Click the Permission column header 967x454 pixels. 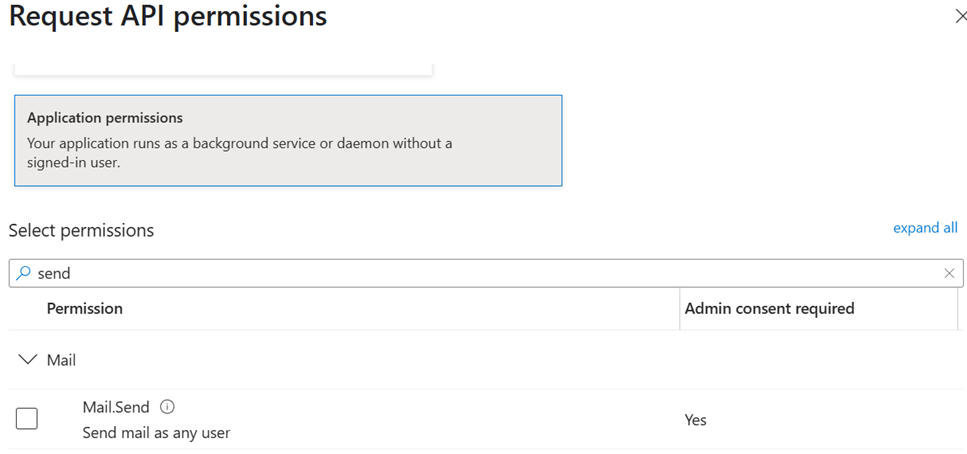(x=85, y=308)
